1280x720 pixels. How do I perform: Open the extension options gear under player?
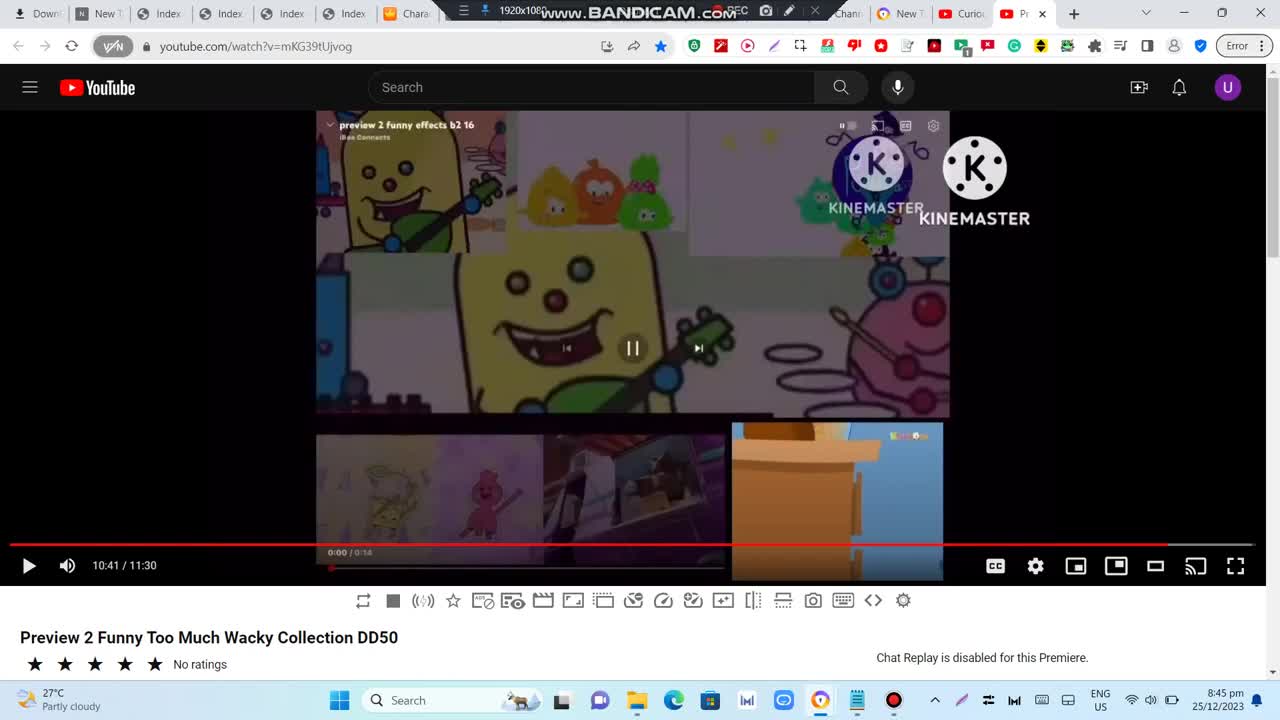(x=903, y=601)
